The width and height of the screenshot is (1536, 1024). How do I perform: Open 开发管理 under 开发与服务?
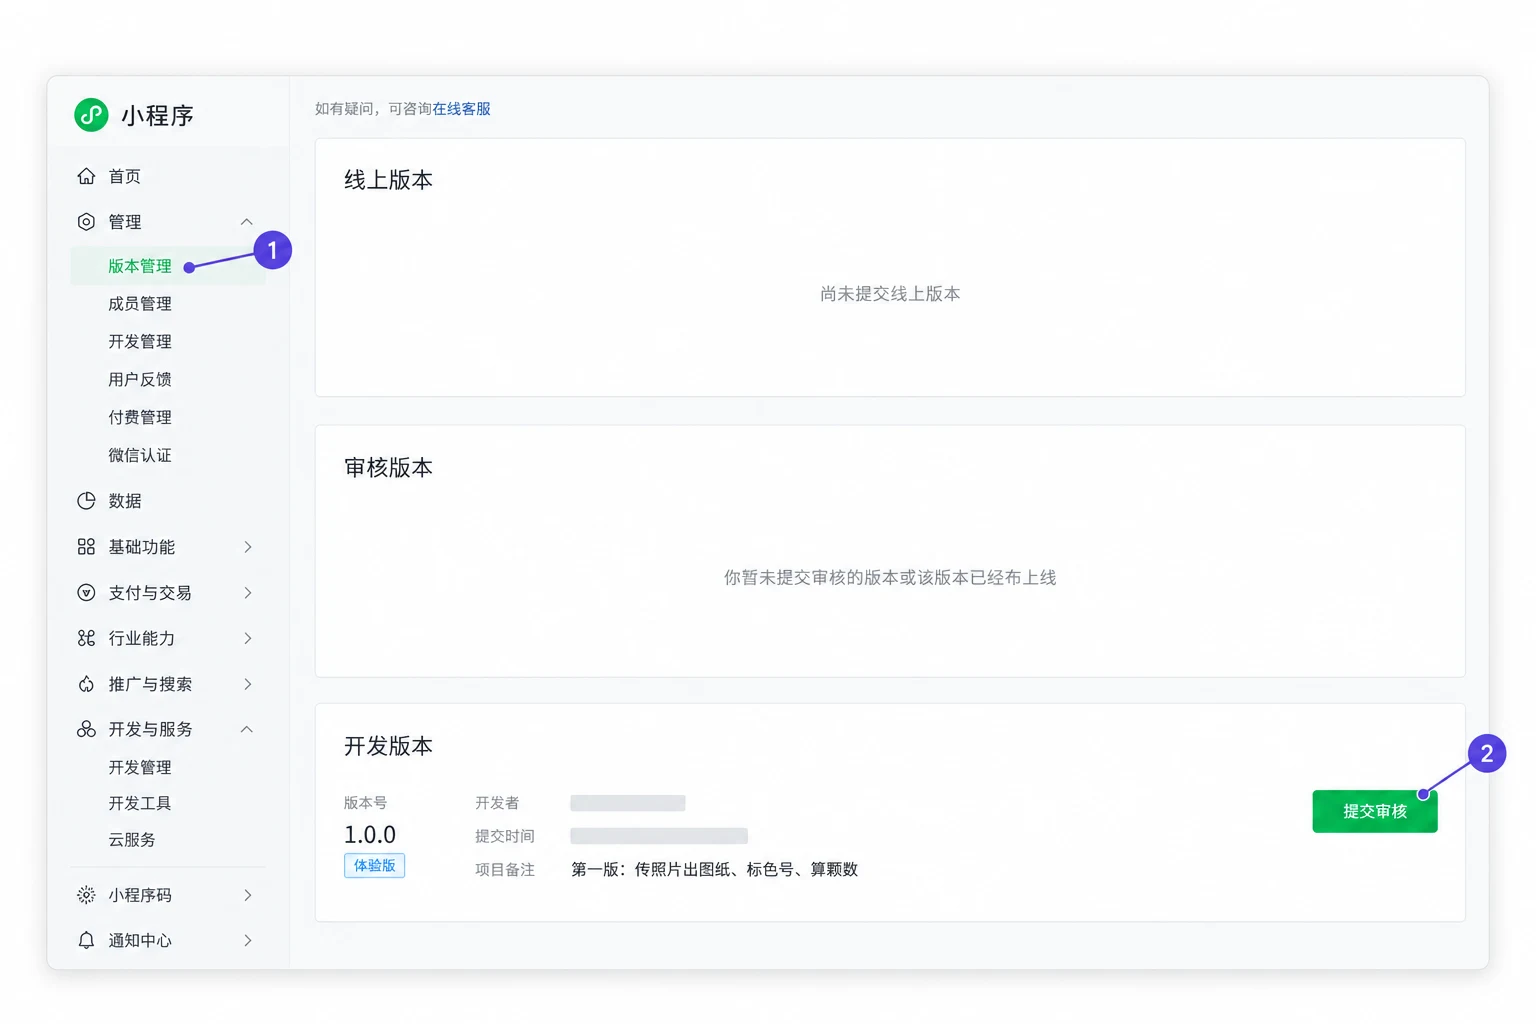[140, 768]
